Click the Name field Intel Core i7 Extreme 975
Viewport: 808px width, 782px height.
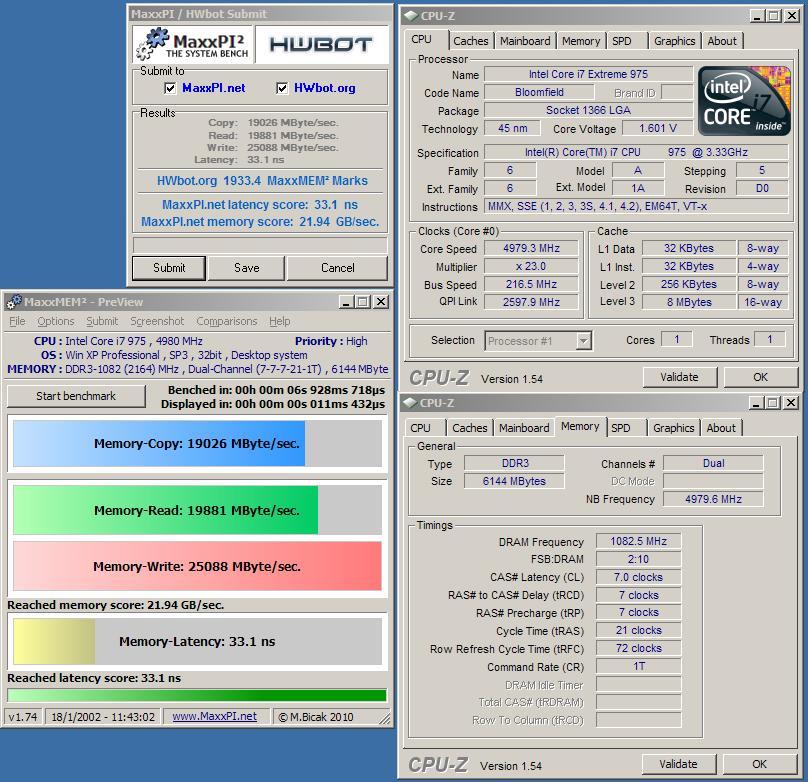pyautogui.click(x=588, y=74)
